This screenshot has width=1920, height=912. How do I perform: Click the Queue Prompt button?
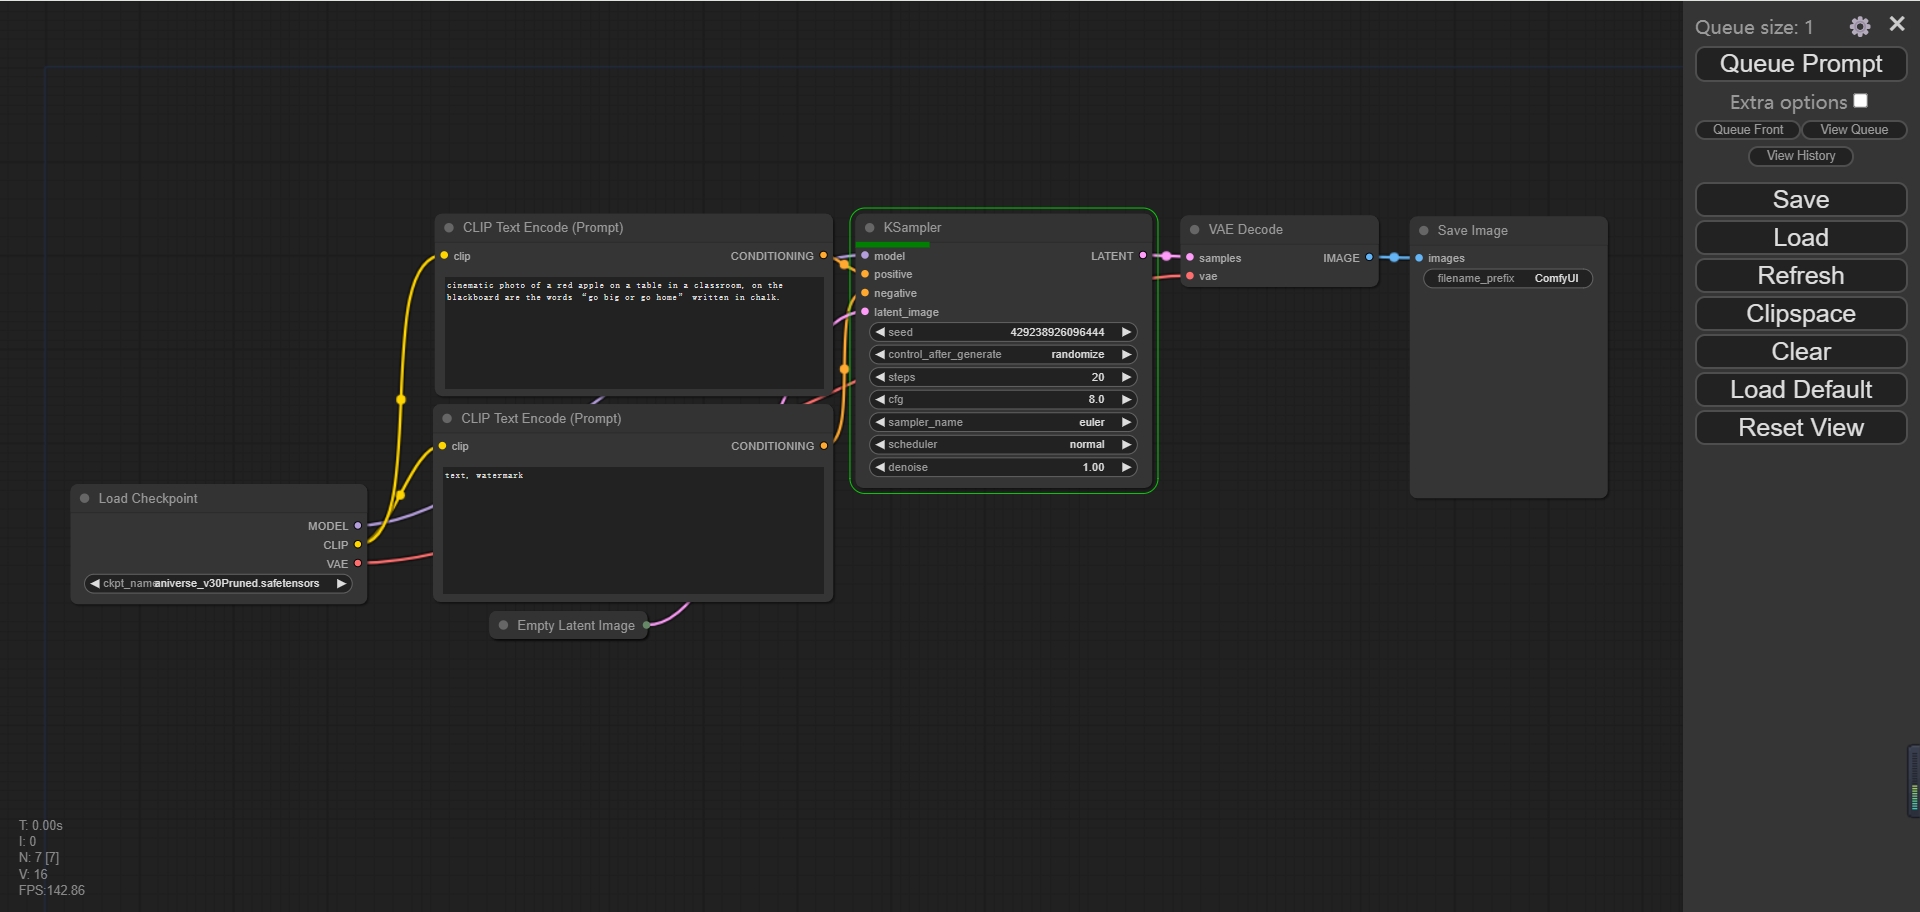click(x=1801, y=64)
